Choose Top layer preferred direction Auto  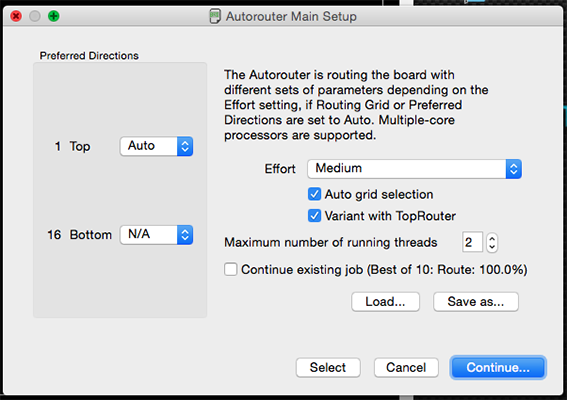pos(156,146)
